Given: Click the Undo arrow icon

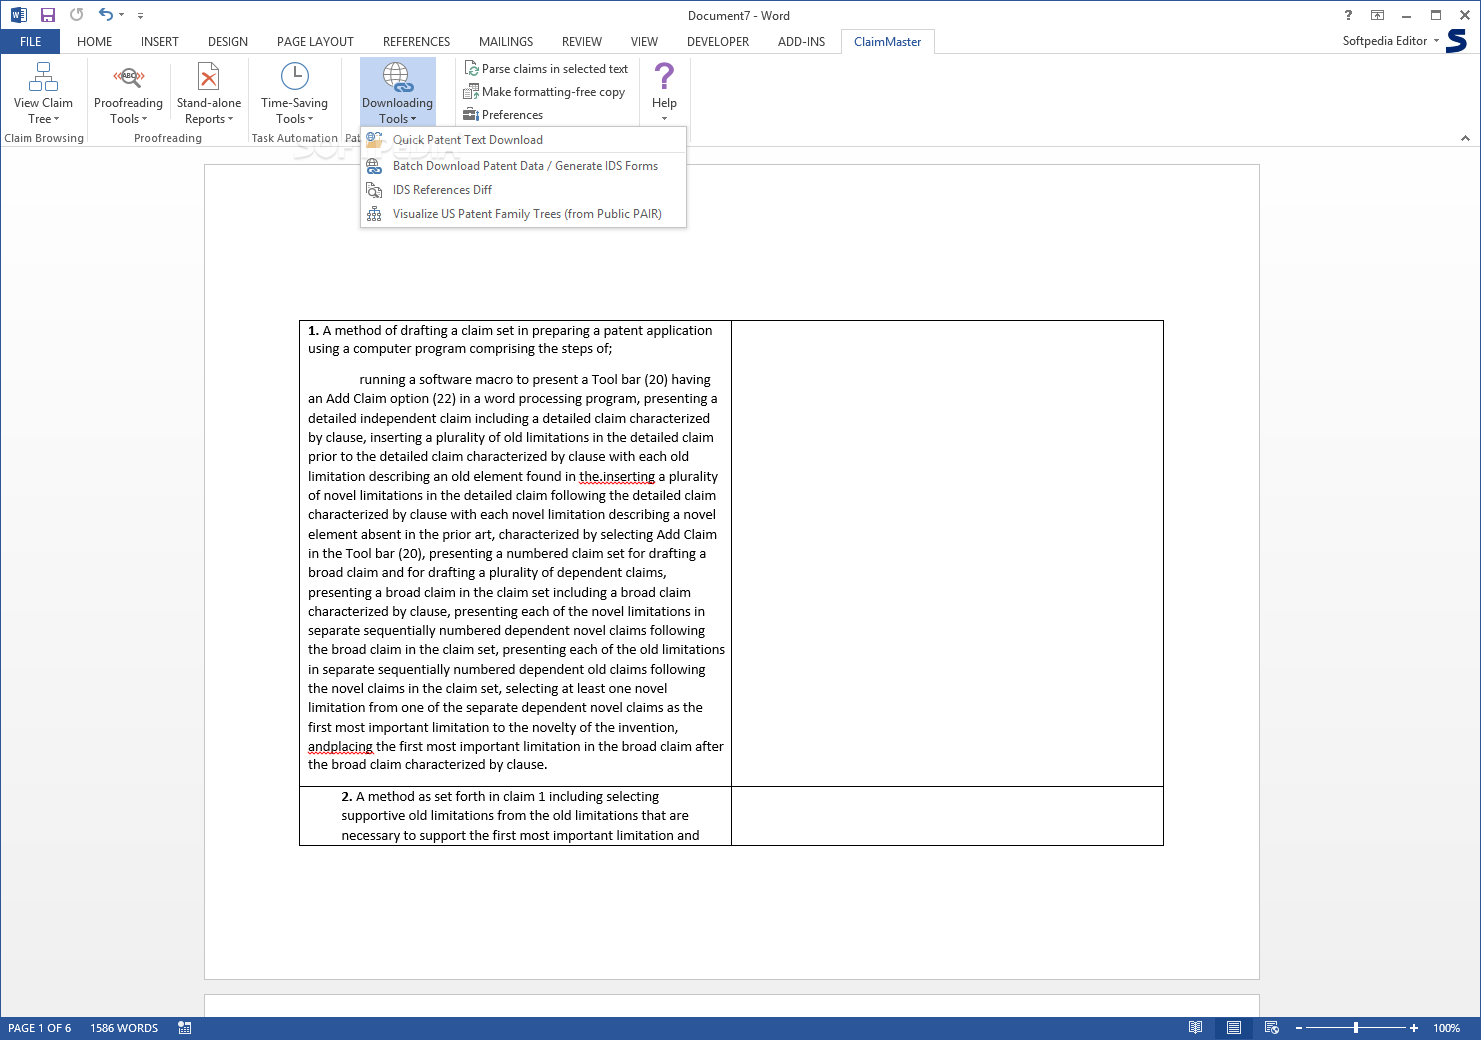Looking at the screenshot, I should pyautogui.click(x=106, y=15).
